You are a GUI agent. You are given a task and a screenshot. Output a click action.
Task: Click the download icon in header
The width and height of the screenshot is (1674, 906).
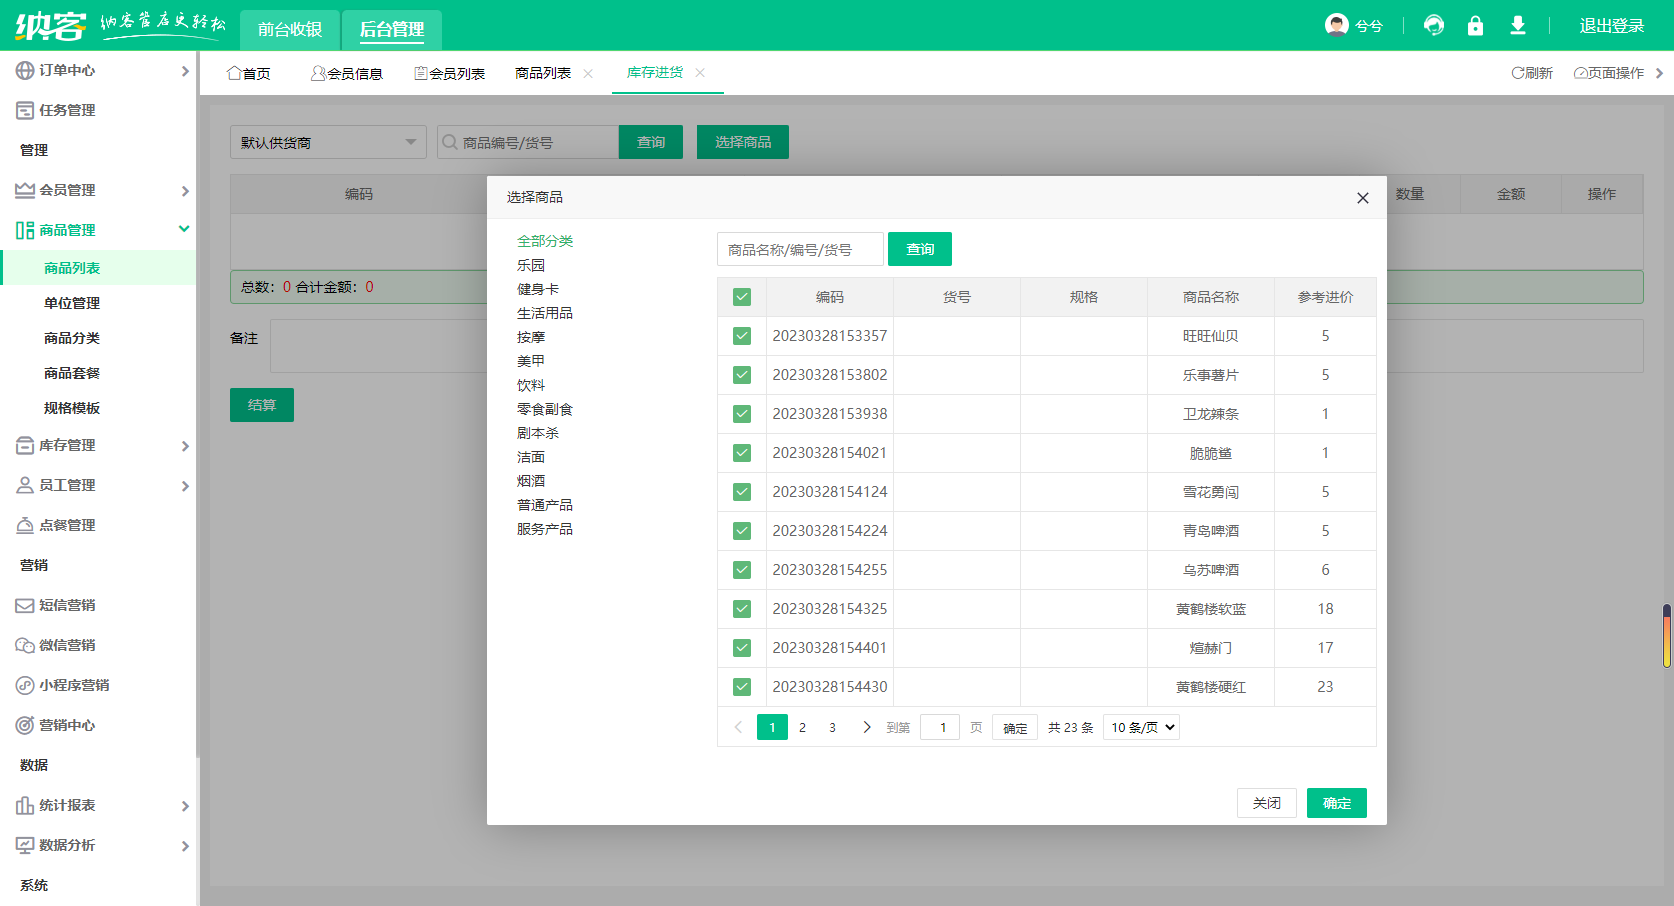1517,26
